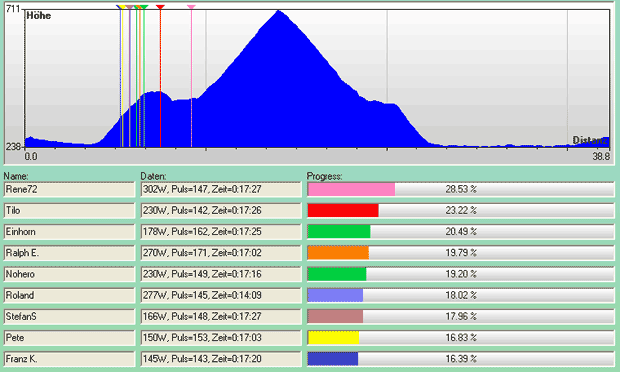Select the Roland name entry
Screen dimensions: 620x372
70,295
